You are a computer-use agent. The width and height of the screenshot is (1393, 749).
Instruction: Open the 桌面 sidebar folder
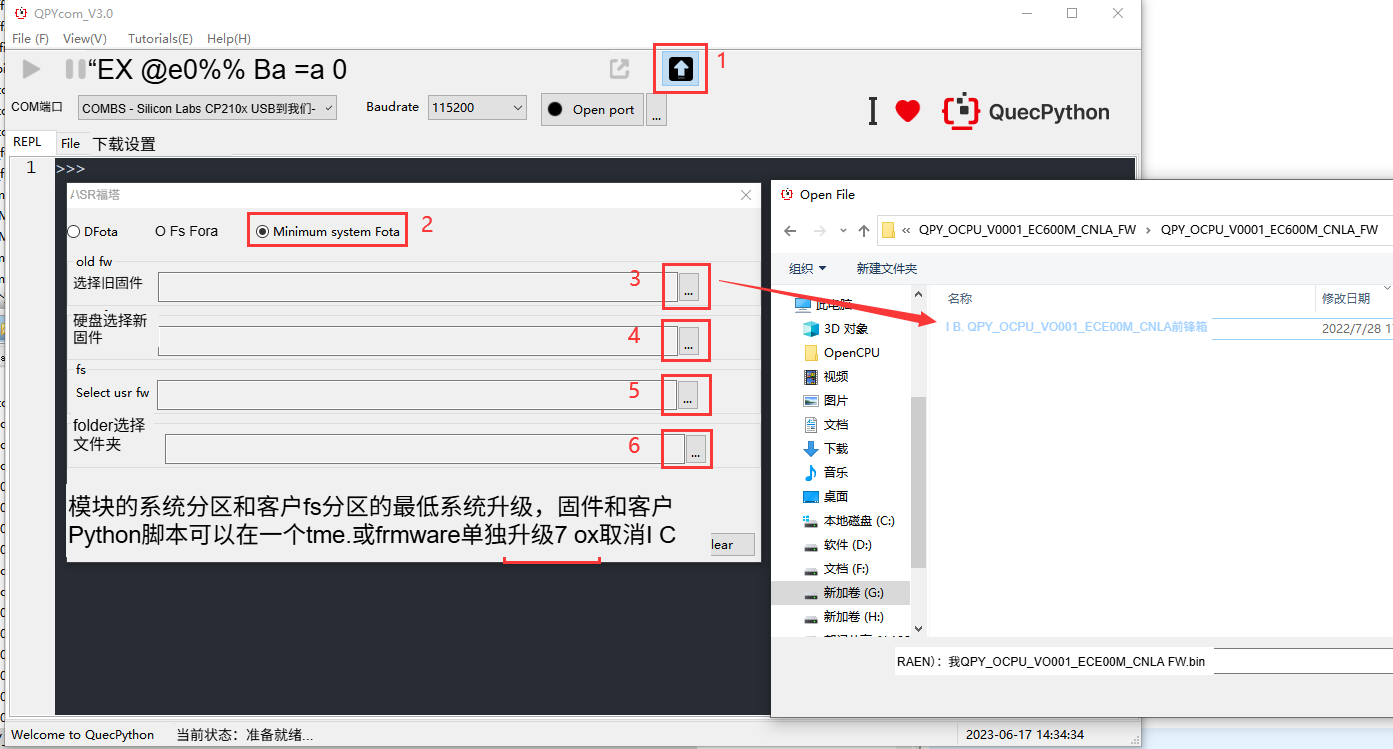click(826, 497)
